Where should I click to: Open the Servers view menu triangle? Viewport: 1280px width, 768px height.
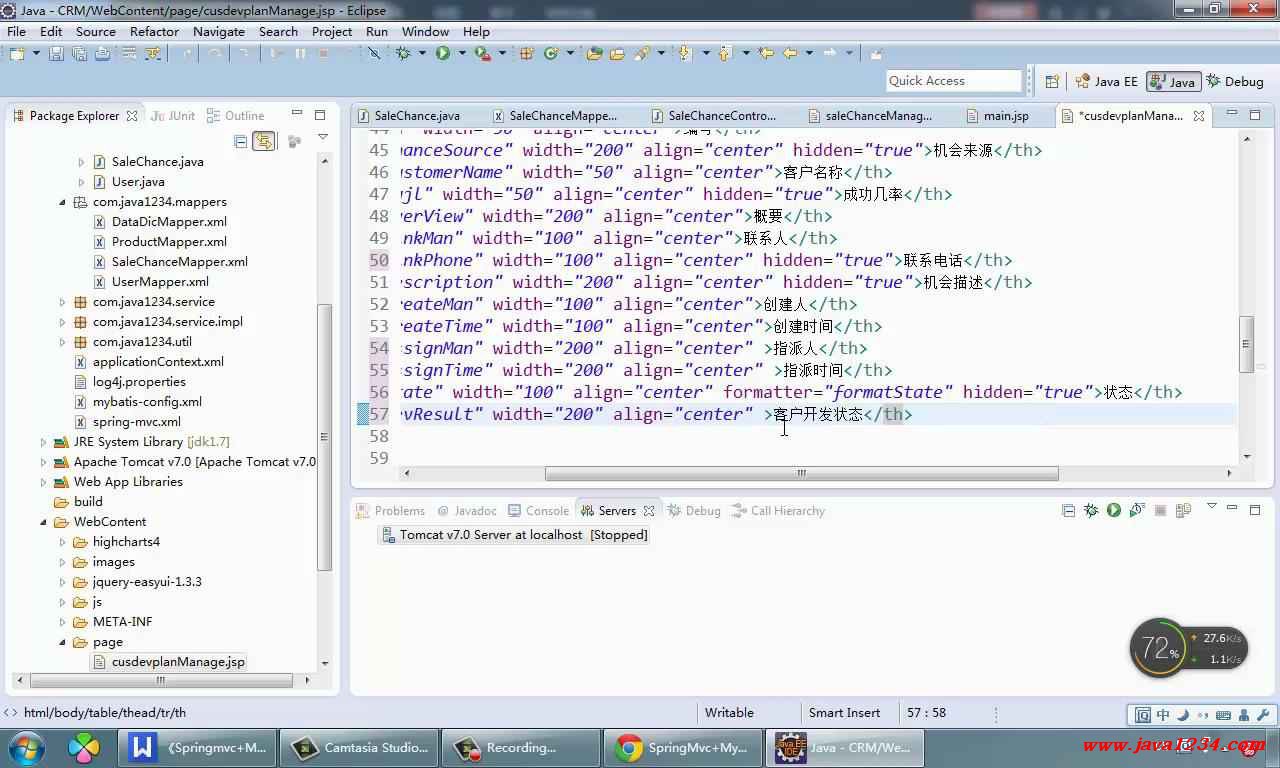(1212, 507)
